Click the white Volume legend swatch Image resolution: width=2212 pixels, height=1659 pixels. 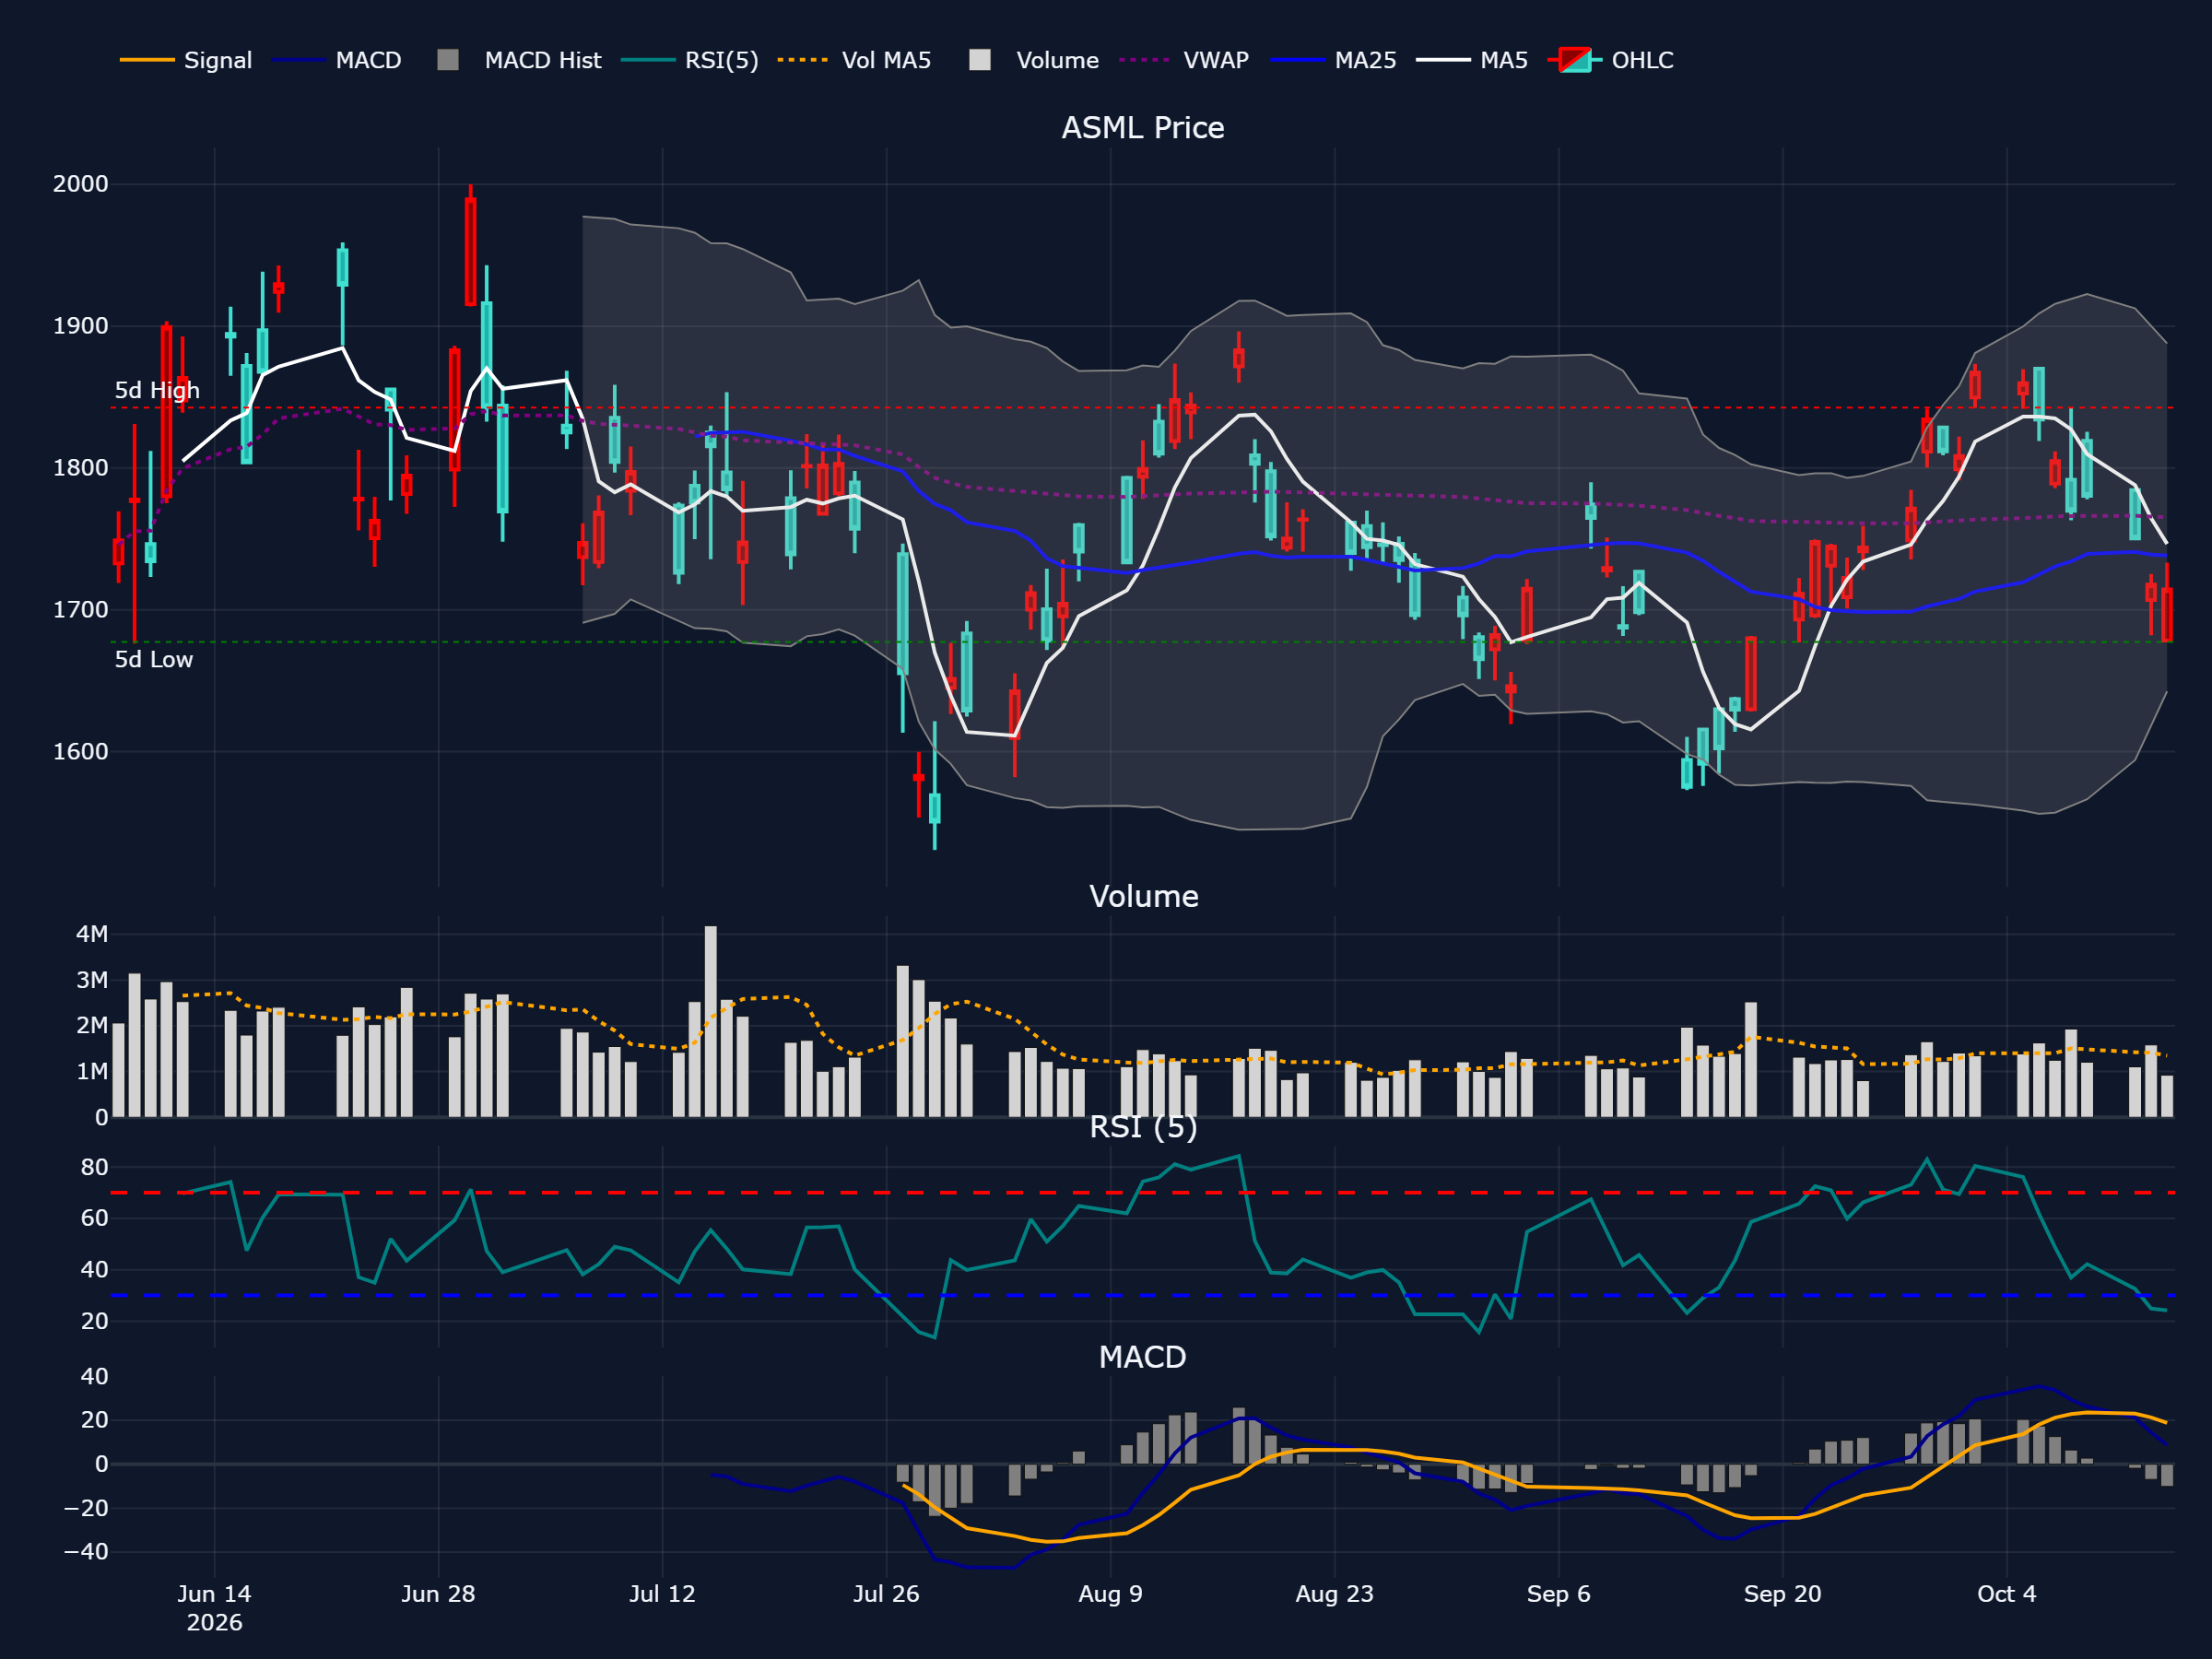coord(980,60)
